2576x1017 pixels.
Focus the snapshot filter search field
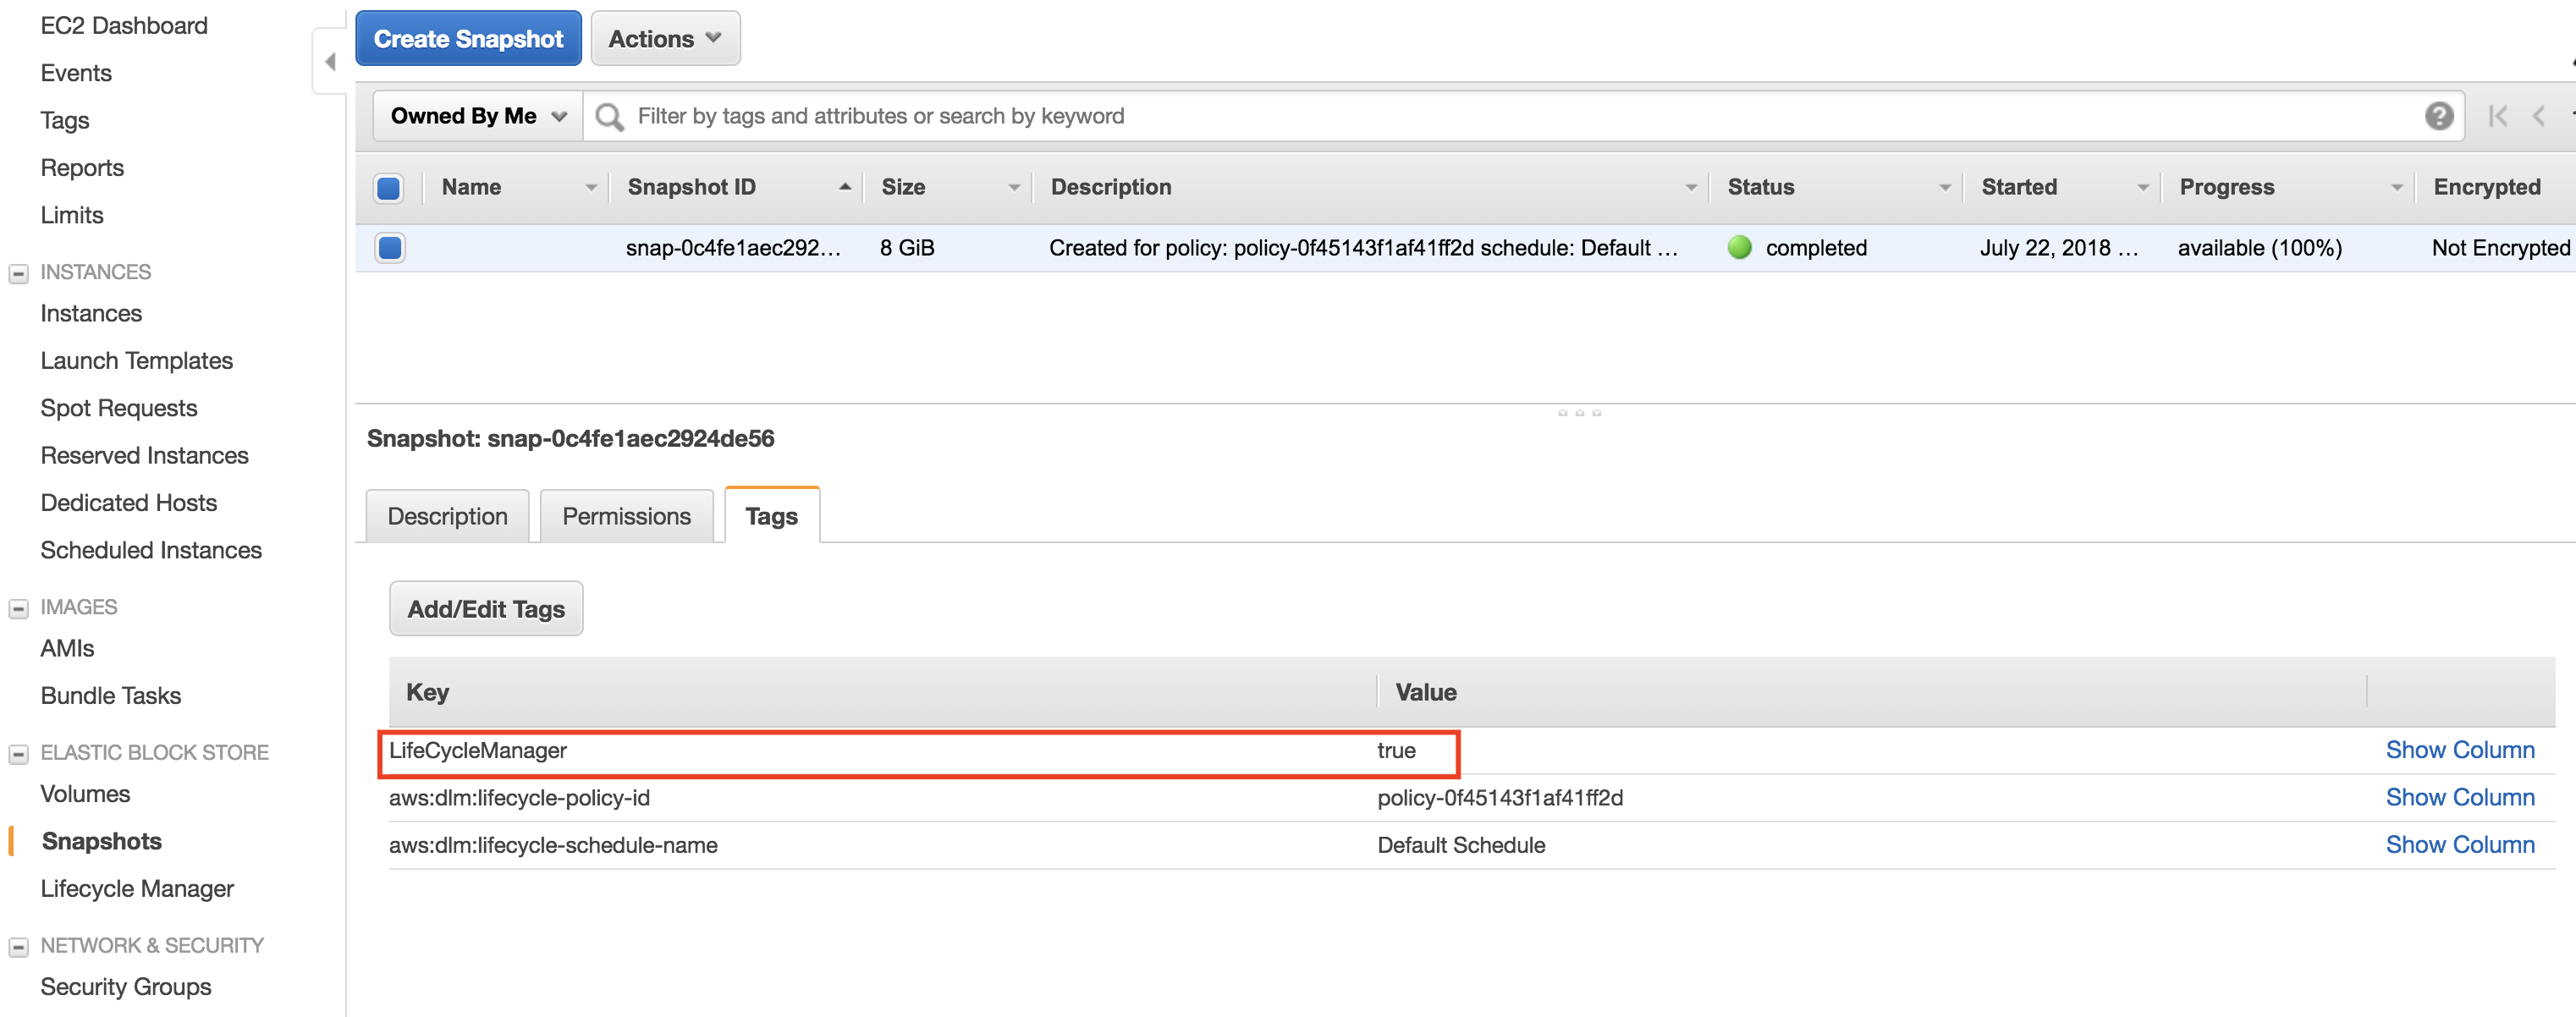pos(1500,117)
